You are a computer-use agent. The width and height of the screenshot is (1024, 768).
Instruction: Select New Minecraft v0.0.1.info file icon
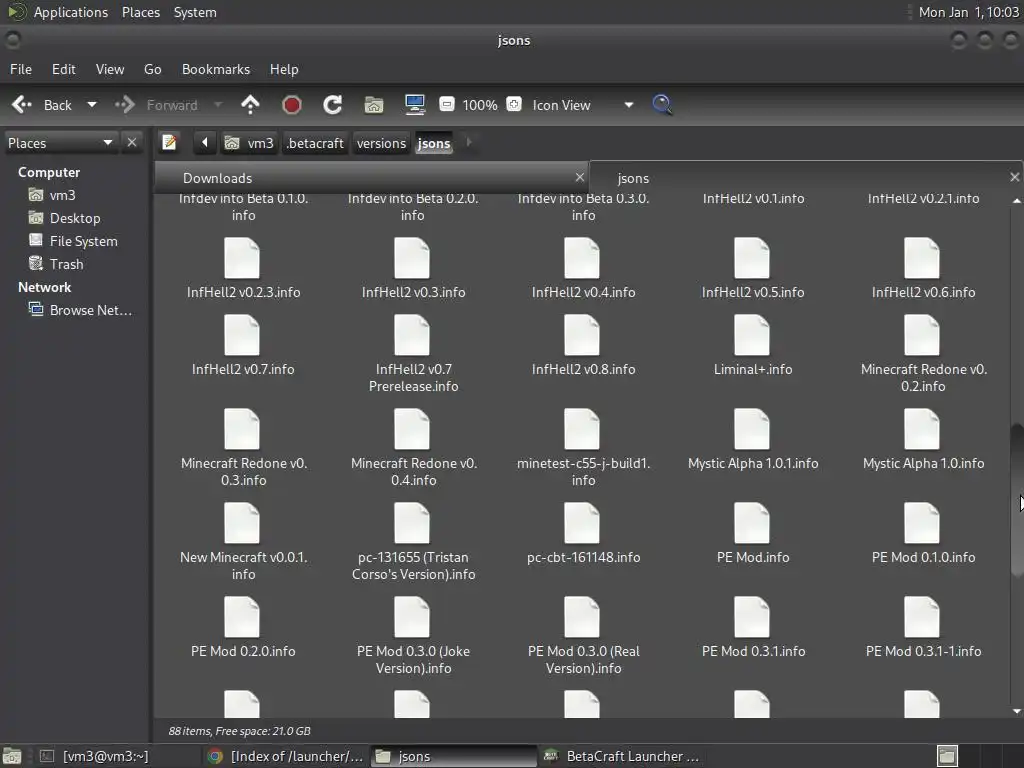[x=242, y=524]
